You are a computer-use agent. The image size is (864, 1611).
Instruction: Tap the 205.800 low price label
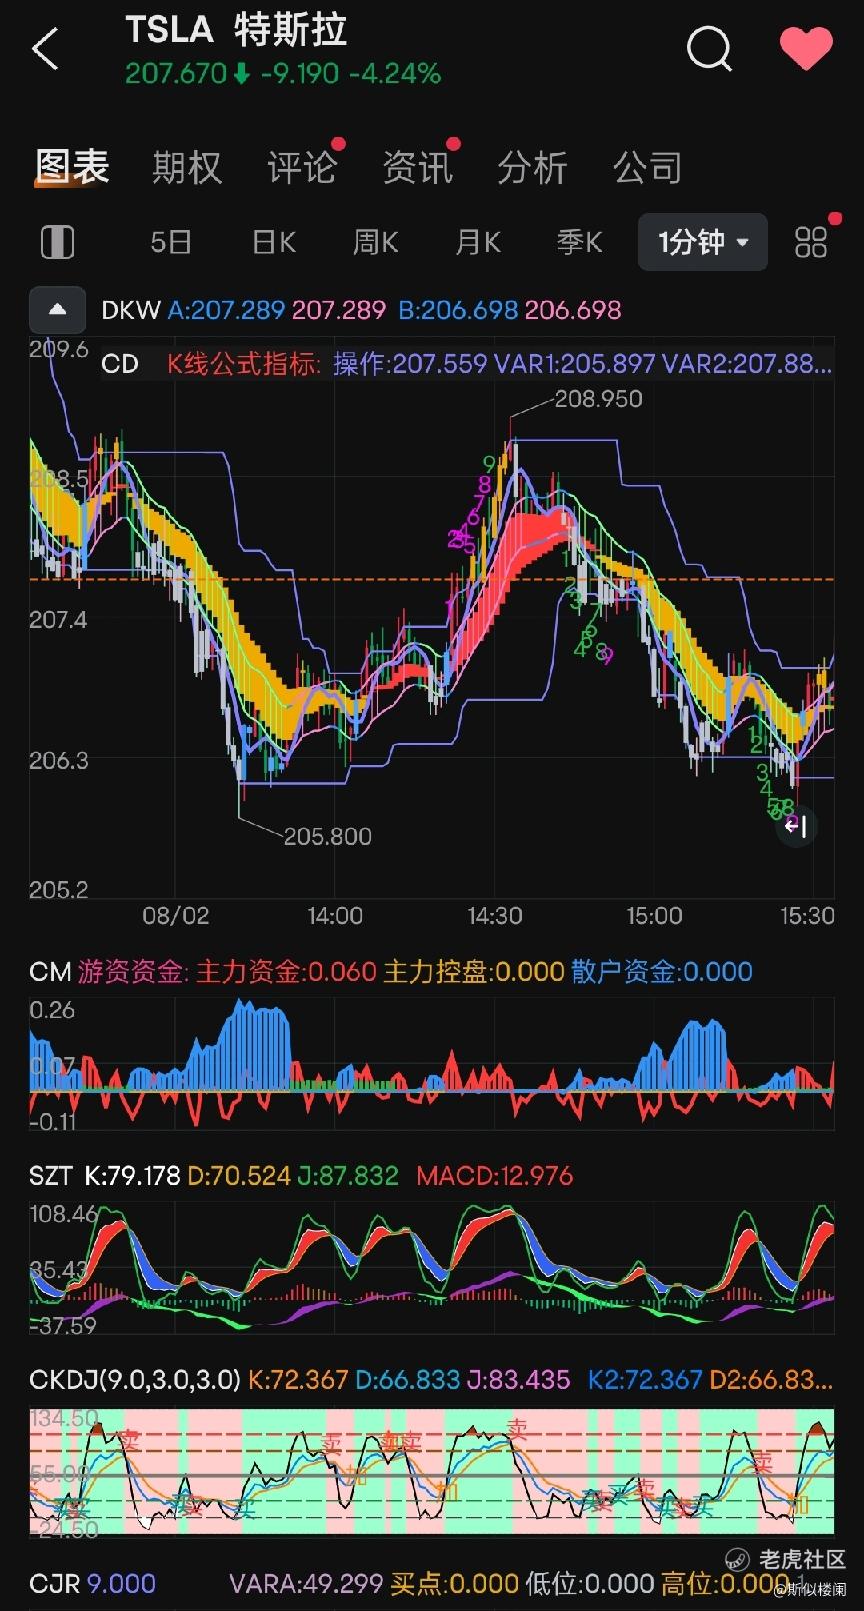pos(327,836)
